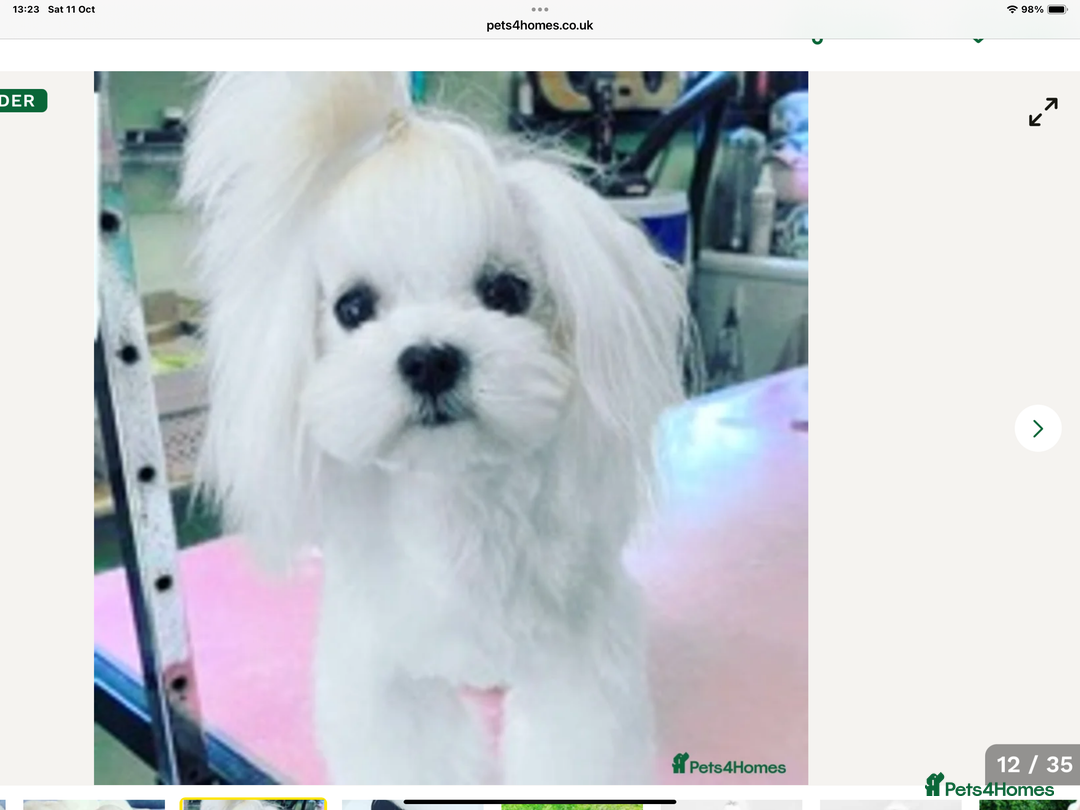
Task: Tap the pets4homes.co.uk address bar
Action: [540, 25]
